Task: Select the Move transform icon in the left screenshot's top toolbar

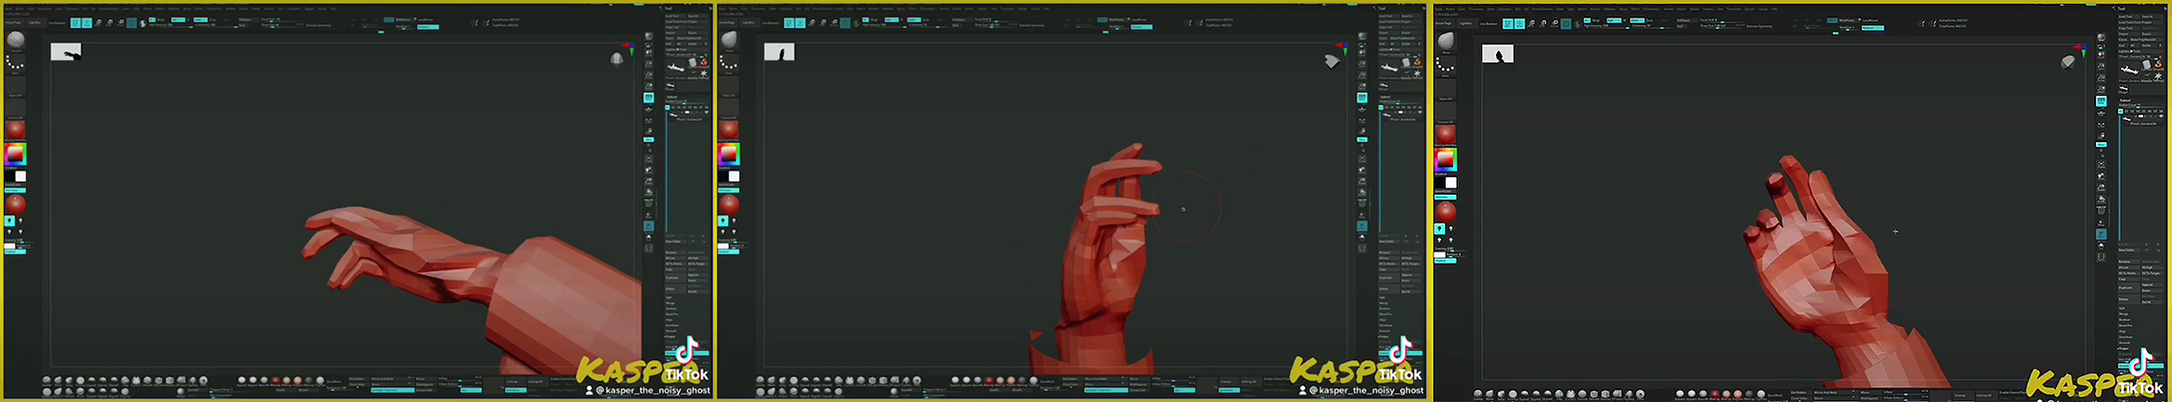Action: pyautogui.click(x=98, y=23)
